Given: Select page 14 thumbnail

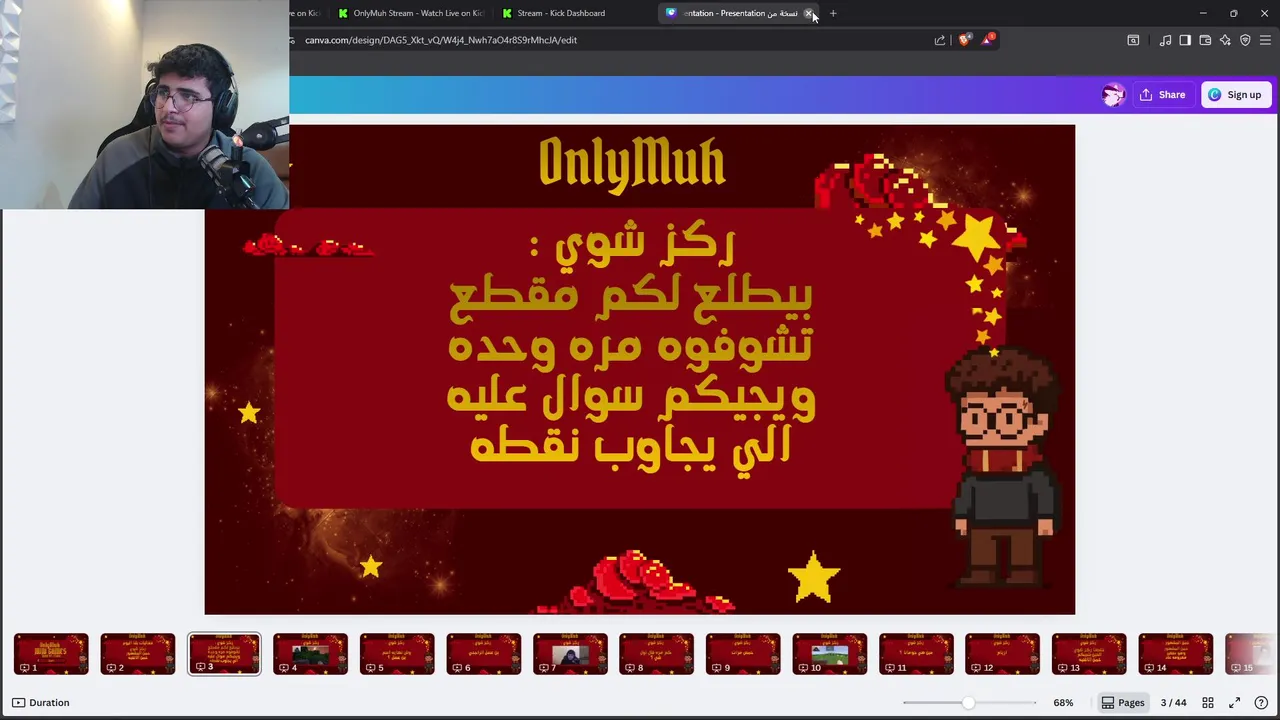Looking at the screenshot, I should pos(1175,654).
